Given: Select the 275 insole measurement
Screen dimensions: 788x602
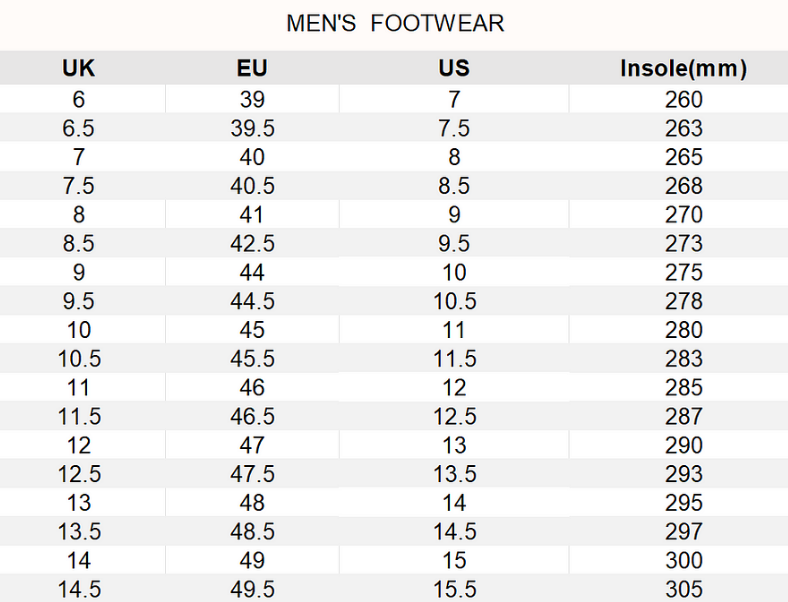Looking at the screenshot, I should click(x=683, y=272).
